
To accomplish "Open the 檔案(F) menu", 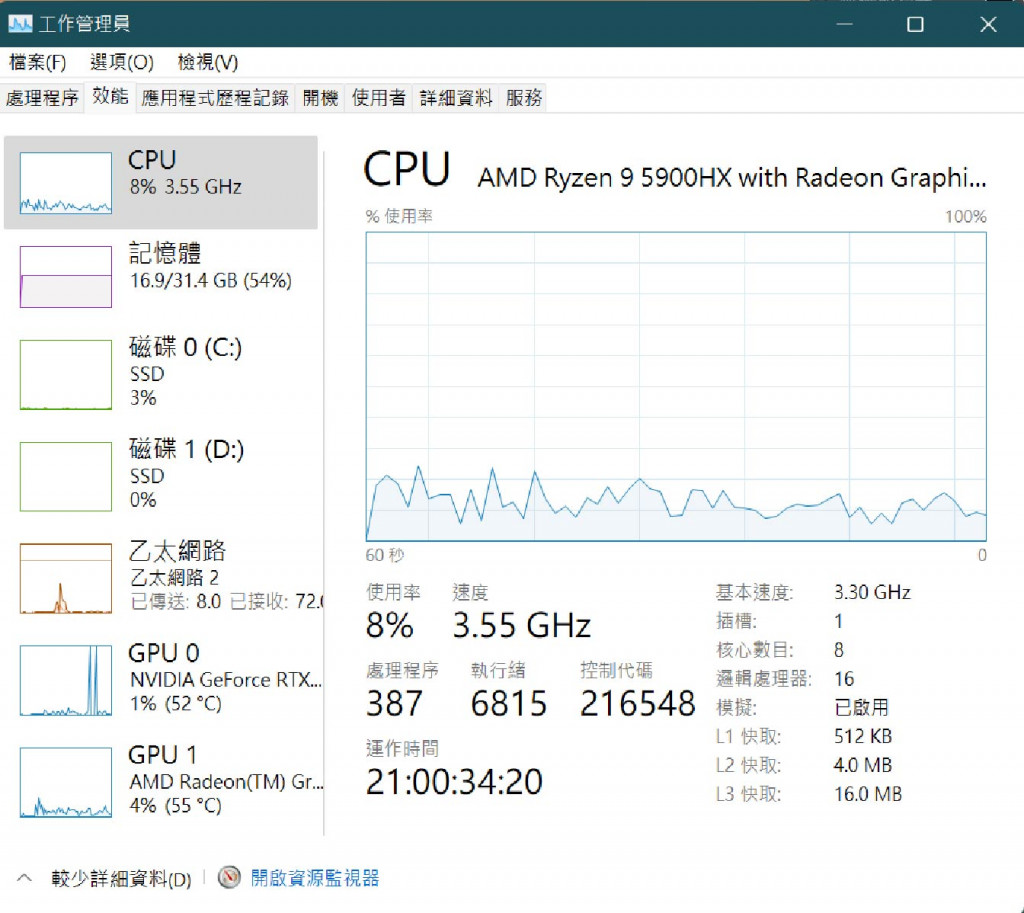I will point(37,62).
